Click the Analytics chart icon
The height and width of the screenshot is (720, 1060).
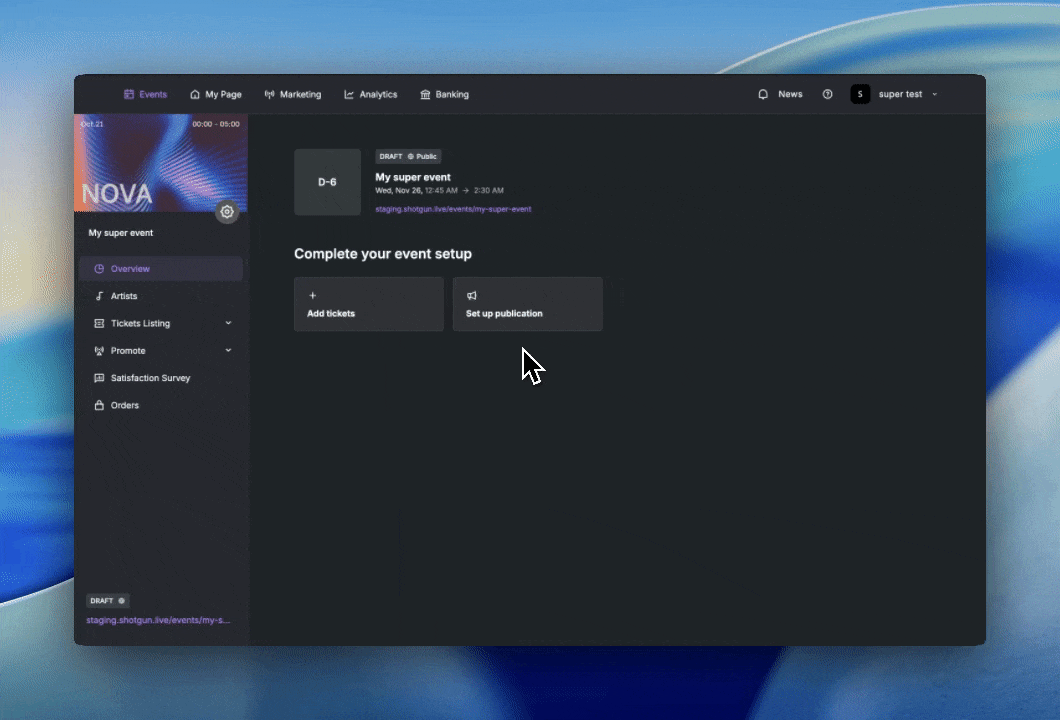click(349, 95)
